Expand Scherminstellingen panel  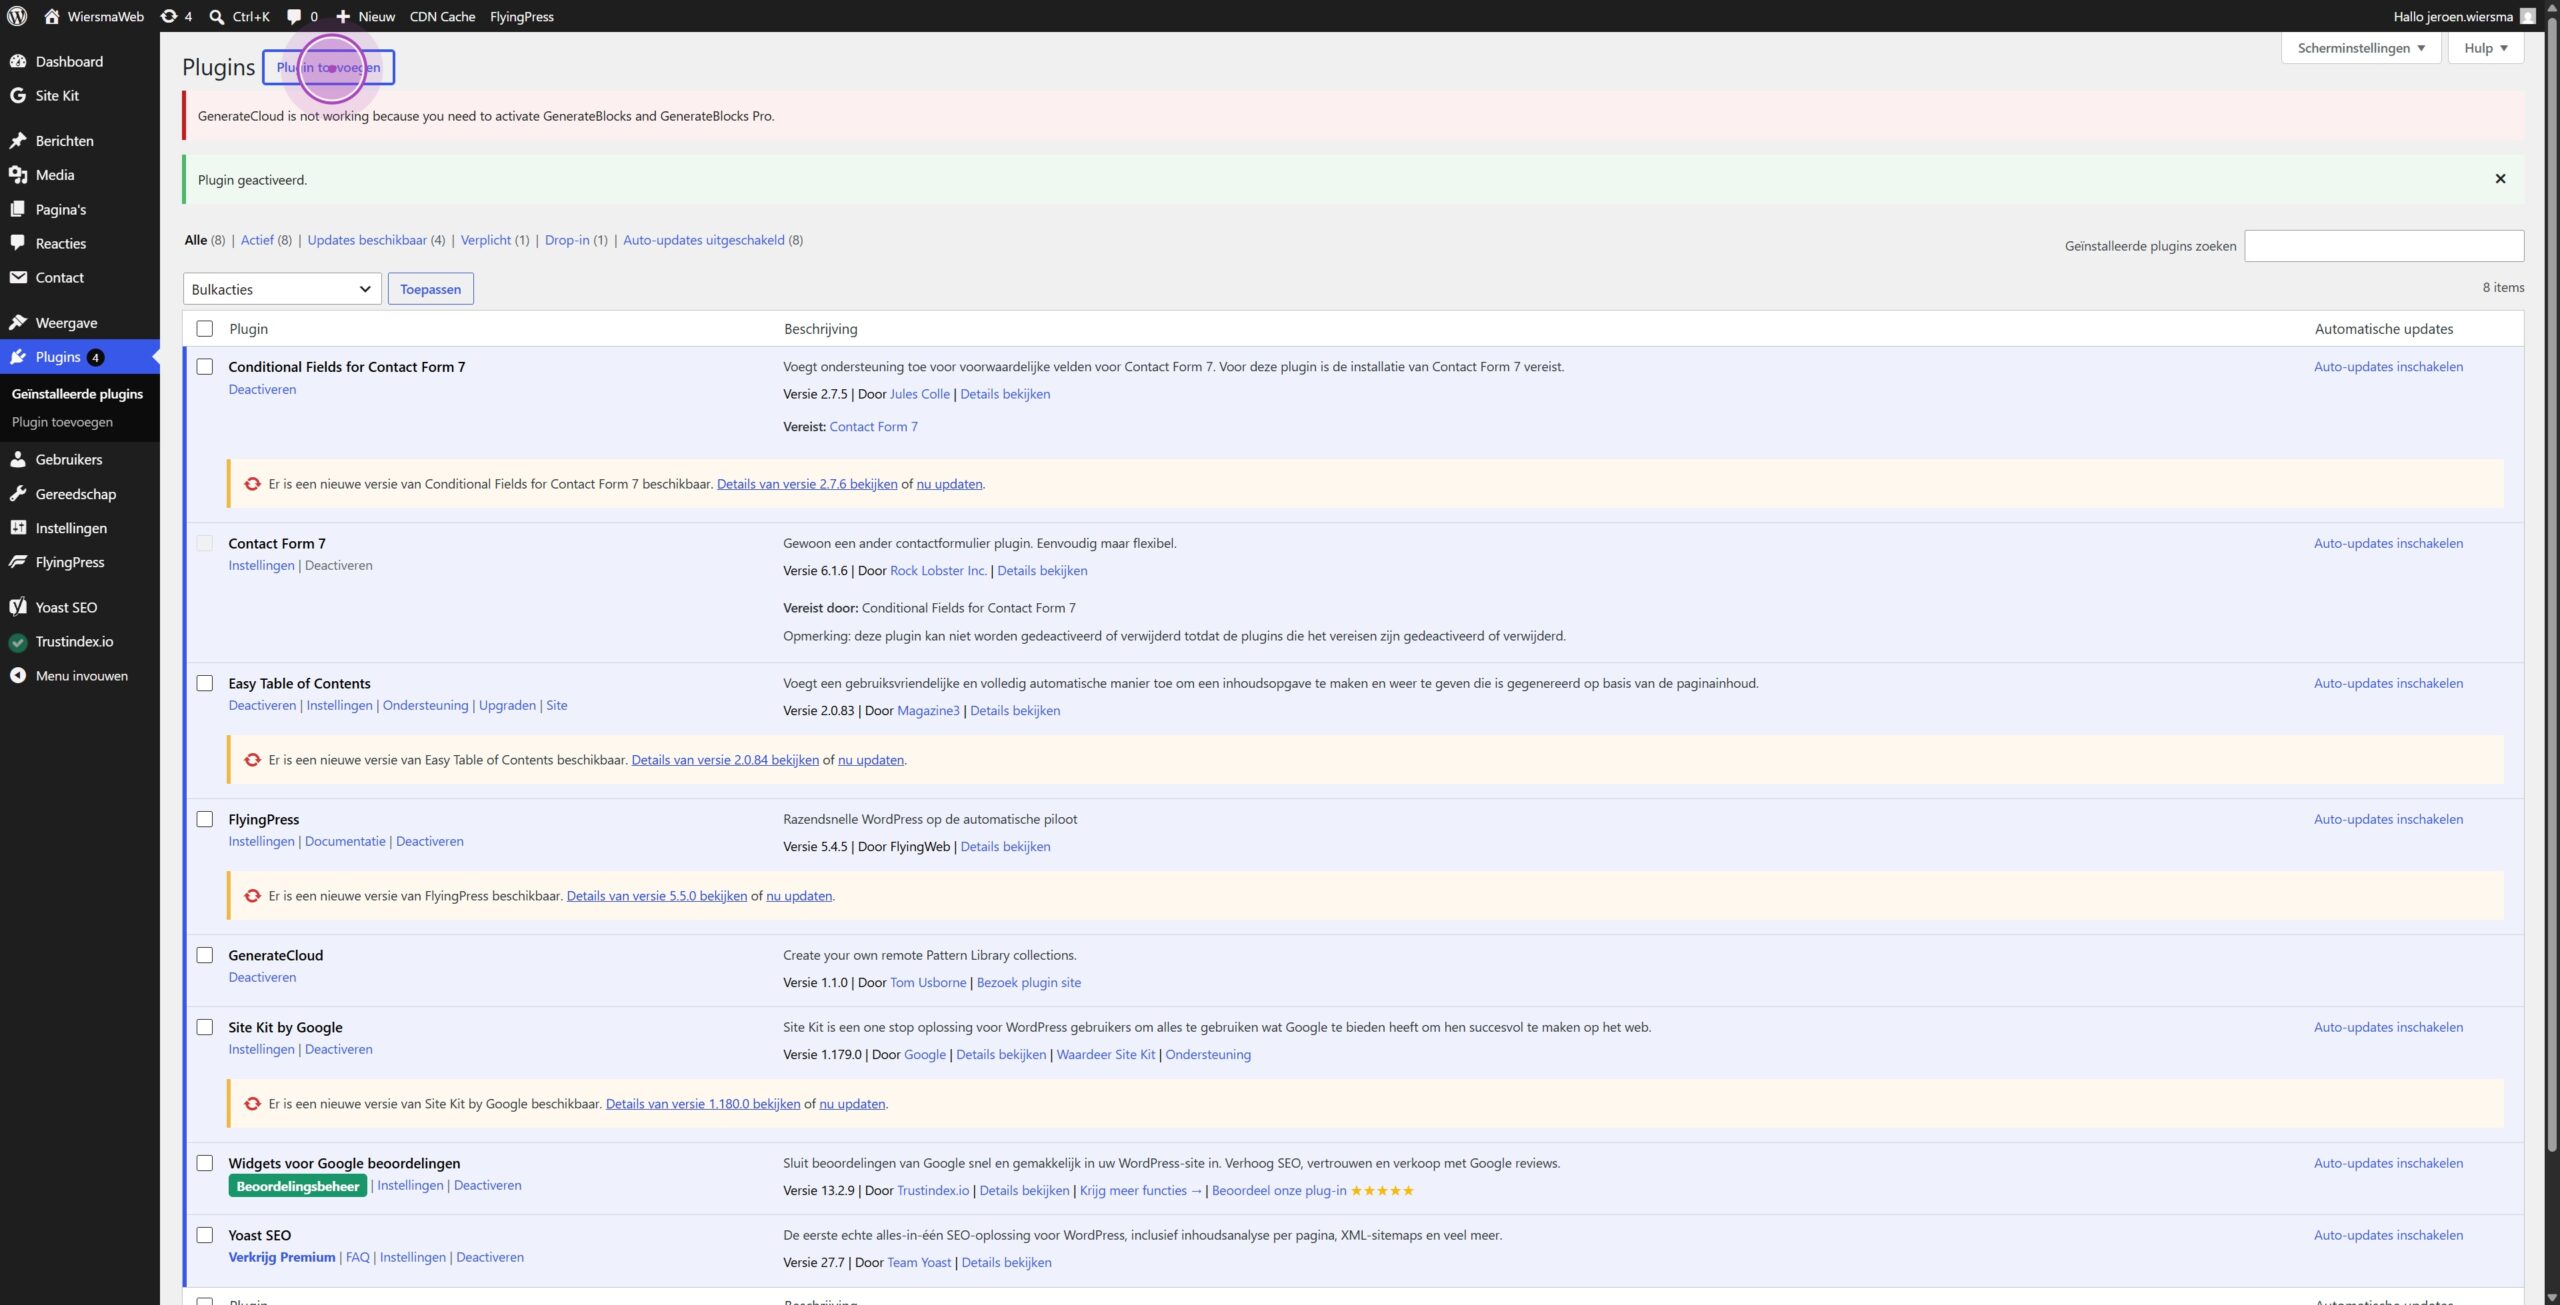tap(2361, 47)
